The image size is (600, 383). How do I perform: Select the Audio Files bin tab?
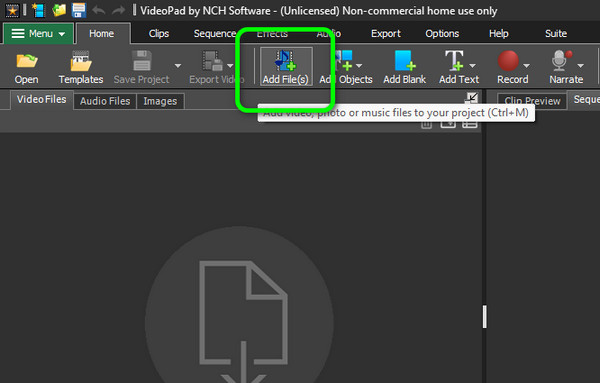coord(105,101)
